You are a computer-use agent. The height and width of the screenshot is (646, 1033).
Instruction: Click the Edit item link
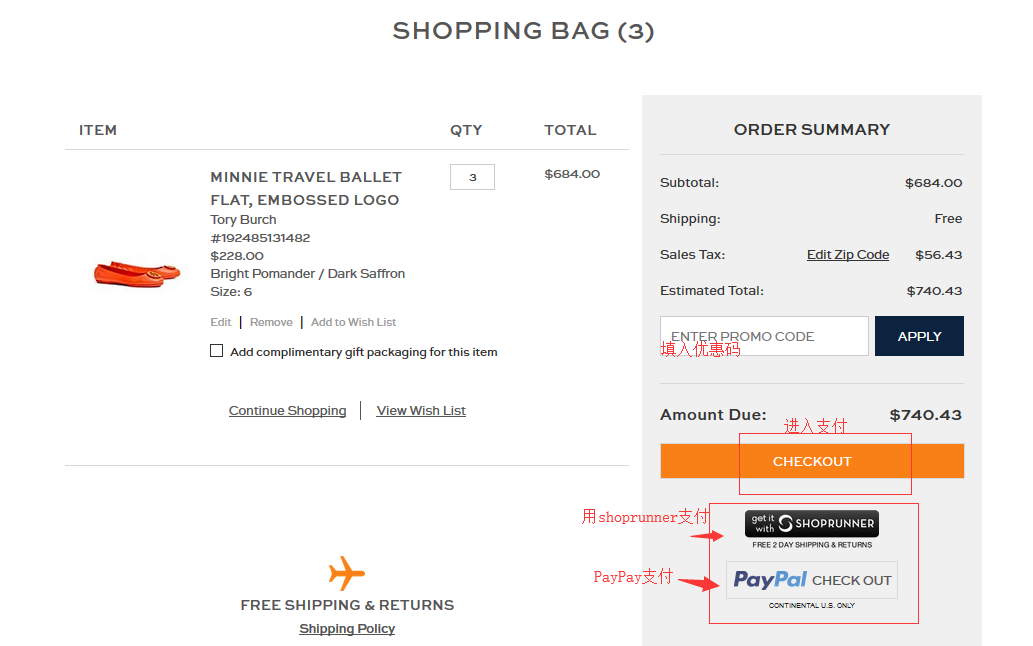click(x=220, y=322)
